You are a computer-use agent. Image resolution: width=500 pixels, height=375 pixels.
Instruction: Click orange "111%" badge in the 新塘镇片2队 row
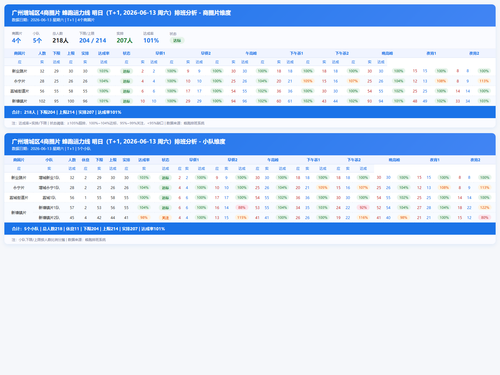click(x=242, y=218)
